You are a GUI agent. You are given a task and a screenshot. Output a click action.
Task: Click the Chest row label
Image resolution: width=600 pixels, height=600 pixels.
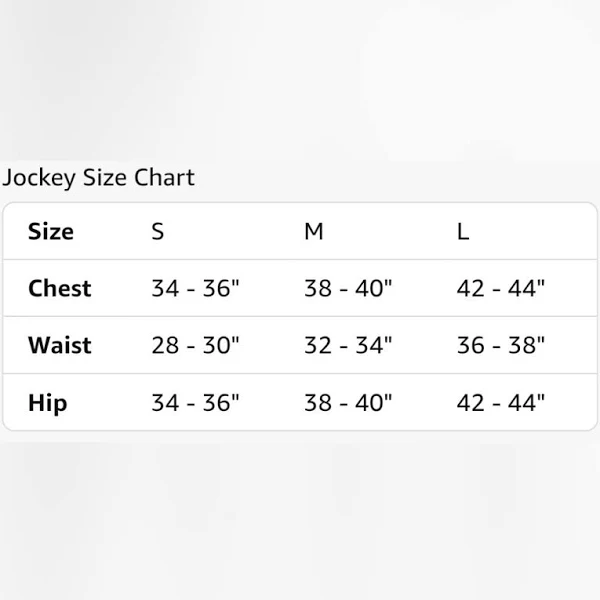coord(60,289)
